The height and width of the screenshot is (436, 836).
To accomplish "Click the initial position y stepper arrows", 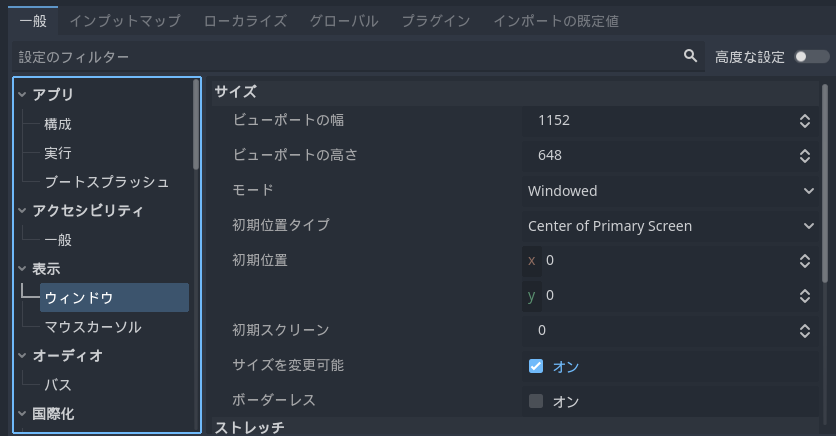I will pos(805,296).
